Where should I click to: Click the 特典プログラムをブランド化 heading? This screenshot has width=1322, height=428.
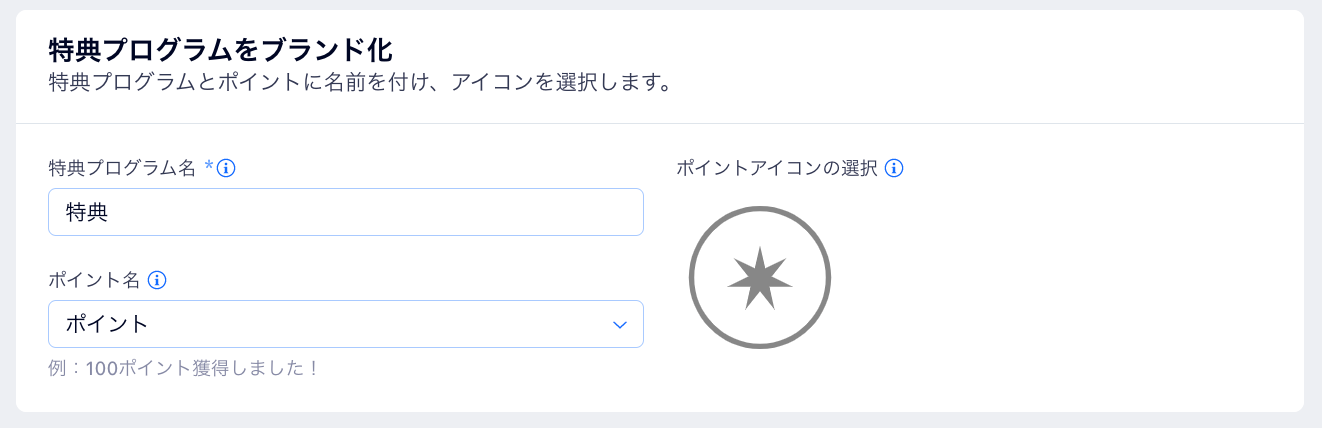click(x=220, y=48)
